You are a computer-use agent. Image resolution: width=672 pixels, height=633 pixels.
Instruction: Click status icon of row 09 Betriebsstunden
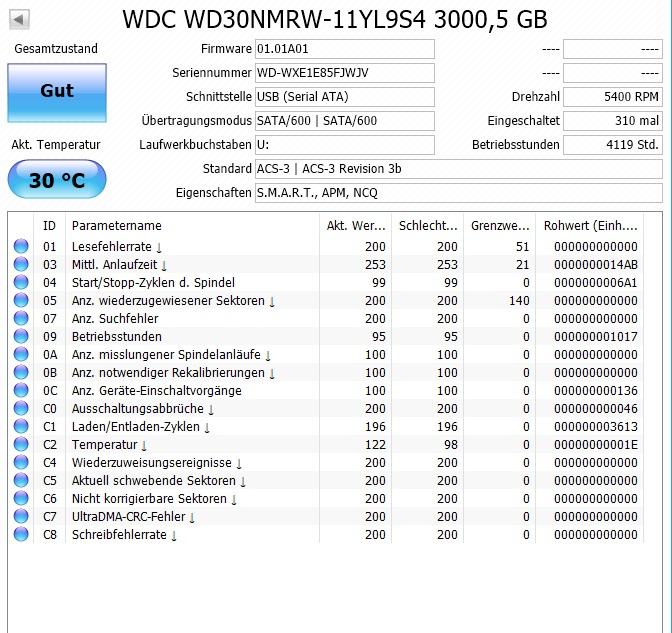(21, 336)
